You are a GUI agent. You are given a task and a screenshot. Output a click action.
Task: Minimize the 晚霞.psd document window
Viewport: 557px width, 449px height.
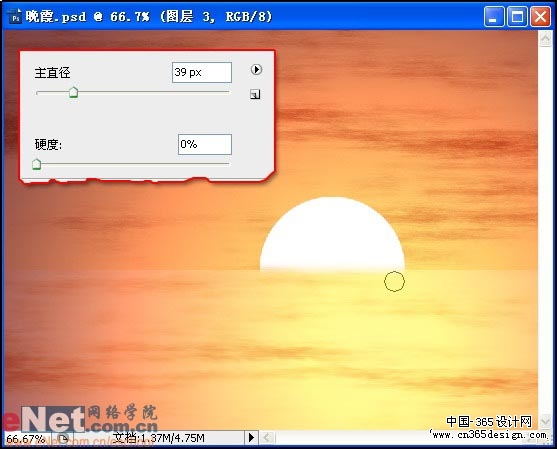tap(493, 16)
